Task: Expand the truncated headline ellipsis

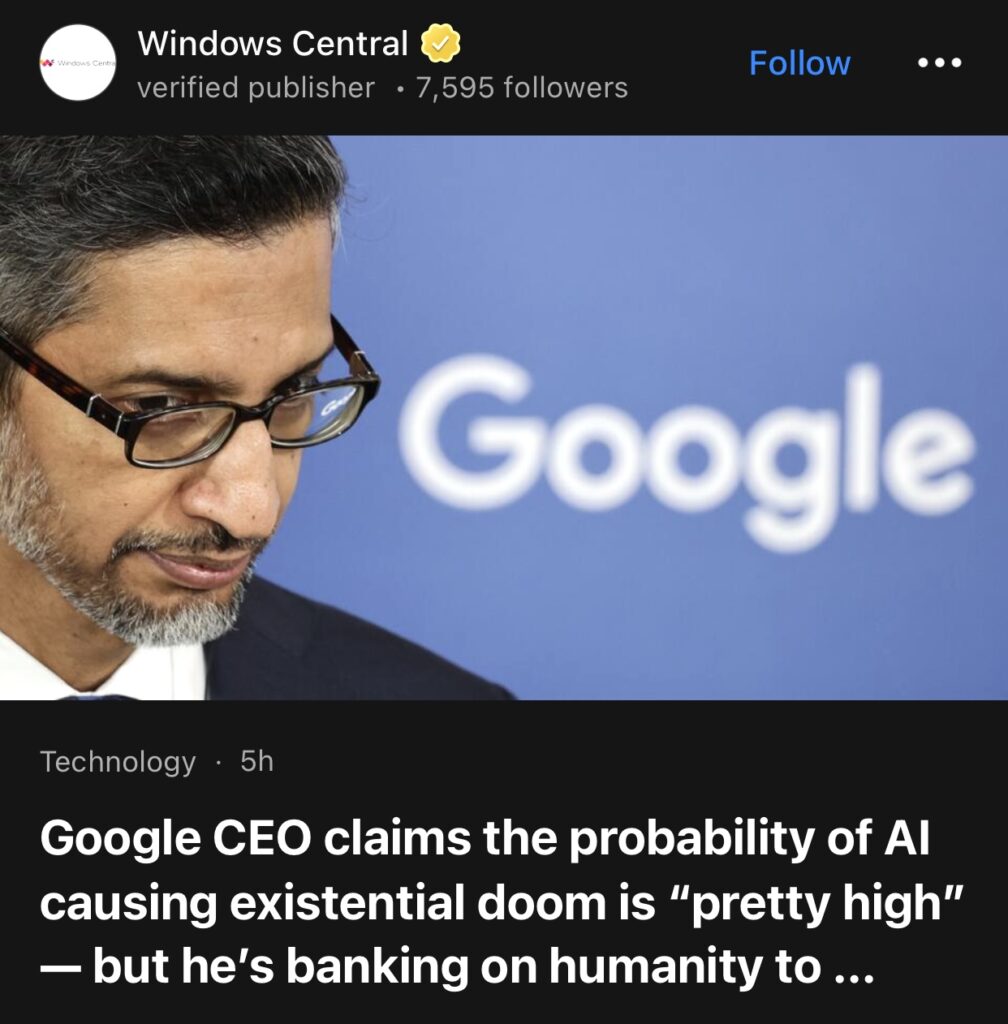Action: (x=854, y=967)
